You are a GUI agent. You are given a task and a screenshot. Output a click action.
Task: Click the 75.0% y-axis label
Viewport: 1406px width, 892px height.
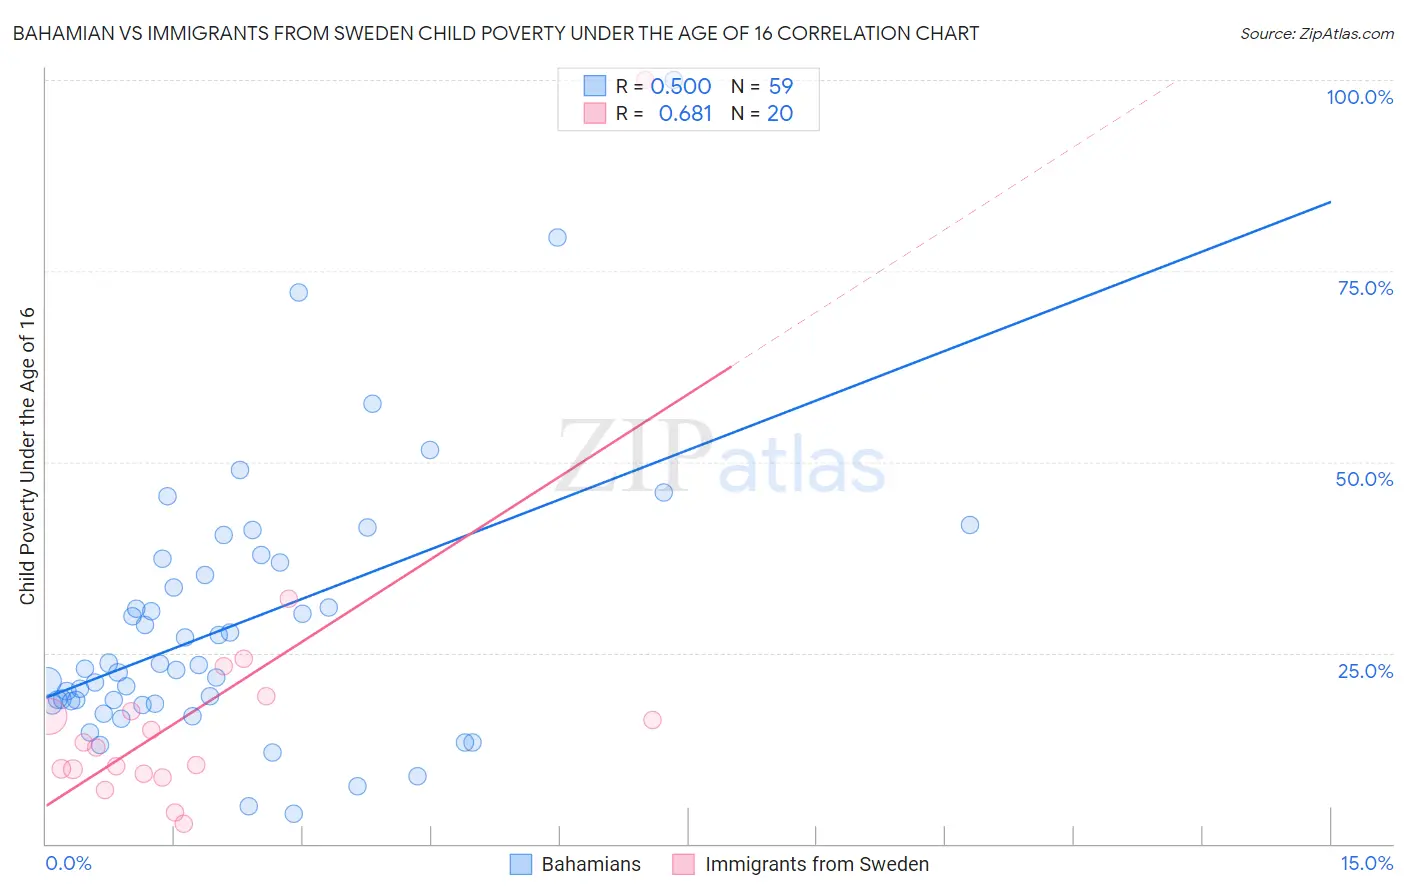[1365, 288]
